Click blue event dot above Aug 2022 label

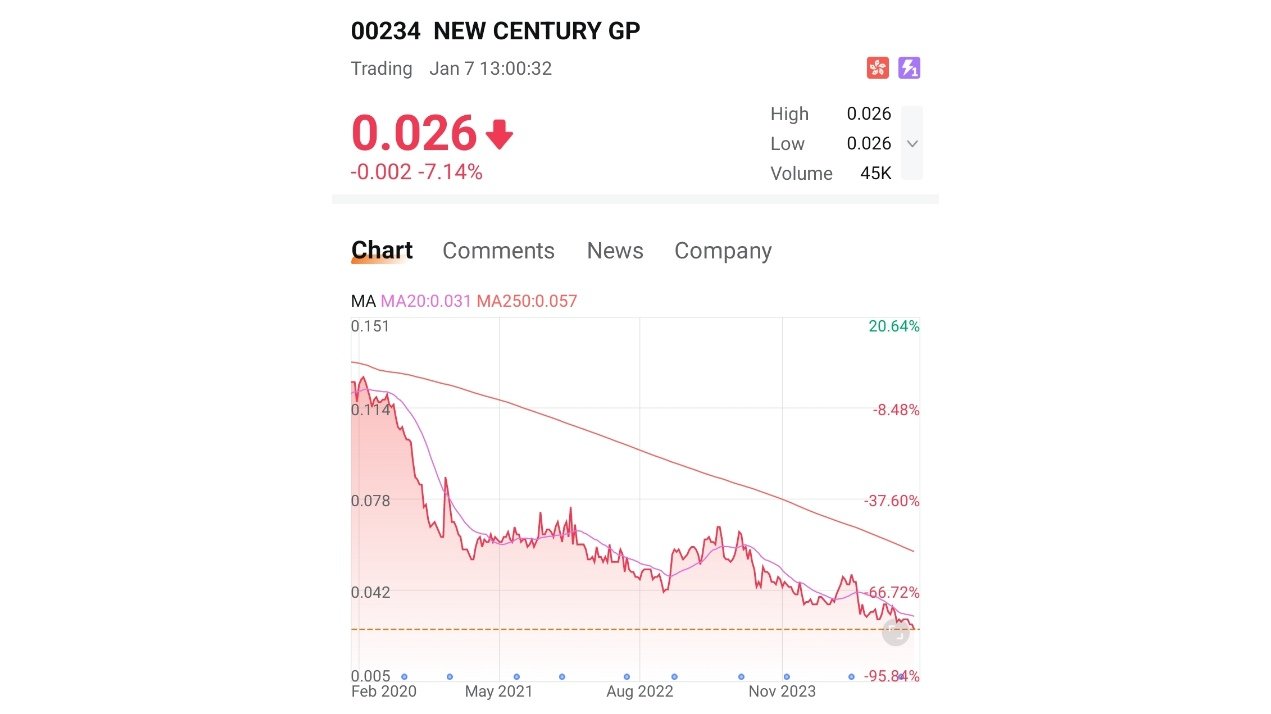coord(627,677)
